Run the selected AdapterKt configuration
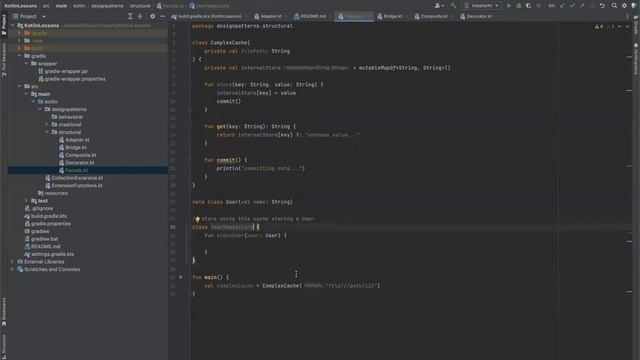Image resolution: width=640 pixels, height=360 pixels. coord(509,6)
